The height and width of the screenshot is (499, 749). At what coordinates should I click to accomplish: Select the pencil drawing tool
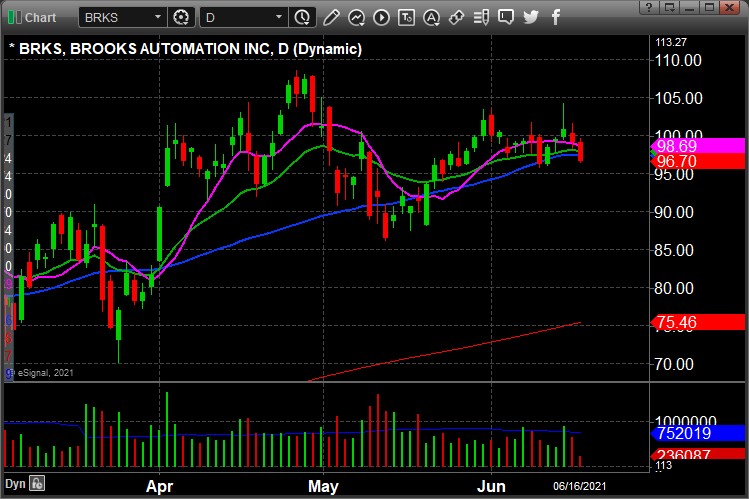(331, 18)
